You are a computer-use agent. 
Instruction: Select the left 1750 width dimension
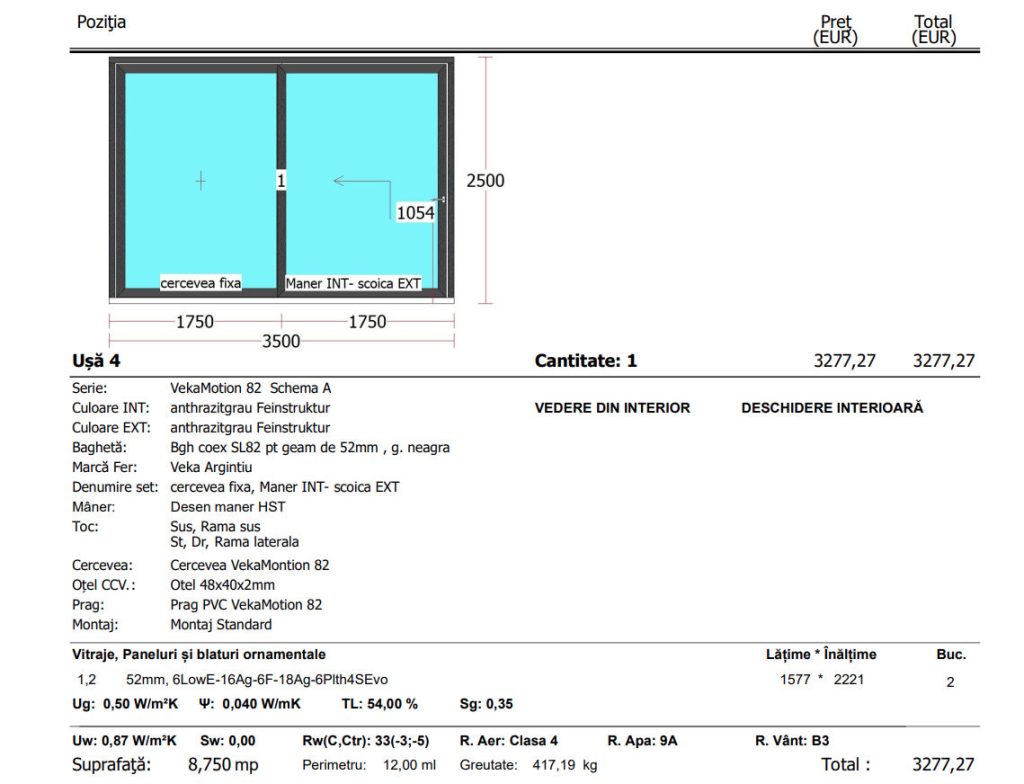click(x=194, y=321)
